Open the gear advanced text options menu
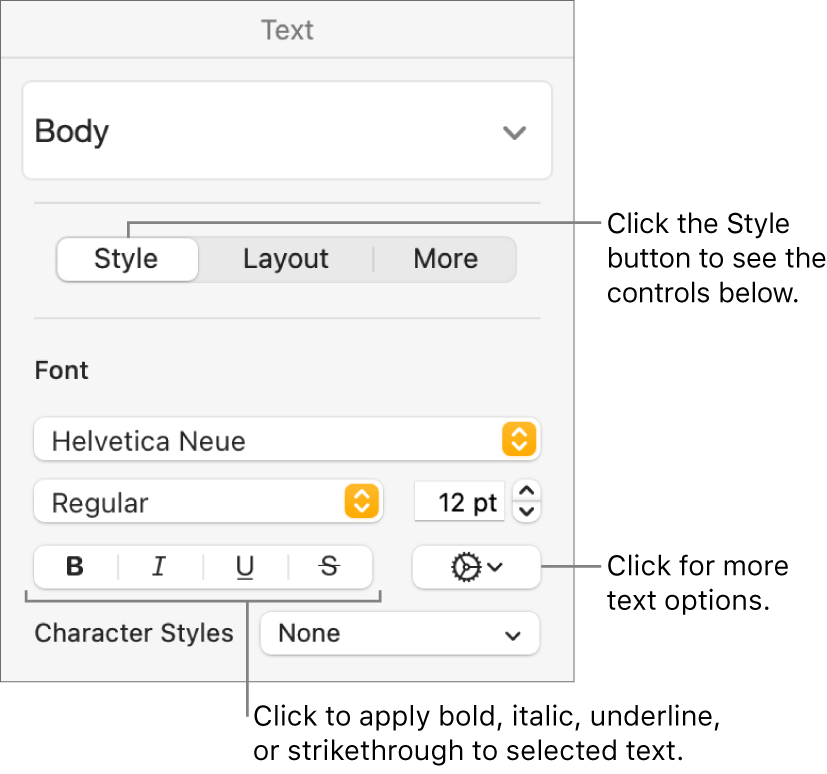This screenshot has width=827, height=774. [x=476, y=567]
